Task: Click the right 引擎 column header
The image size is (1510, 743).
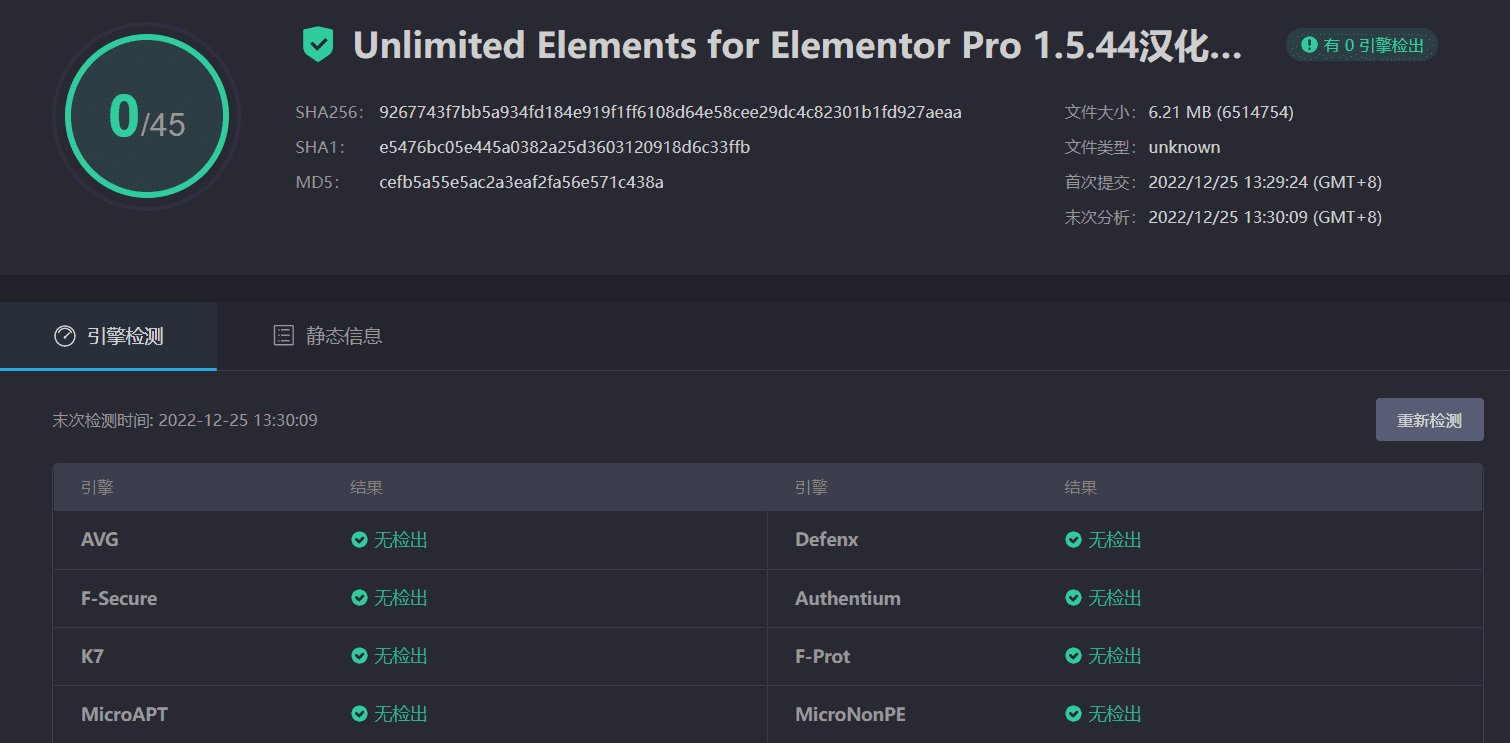Action: click(811, 488)
